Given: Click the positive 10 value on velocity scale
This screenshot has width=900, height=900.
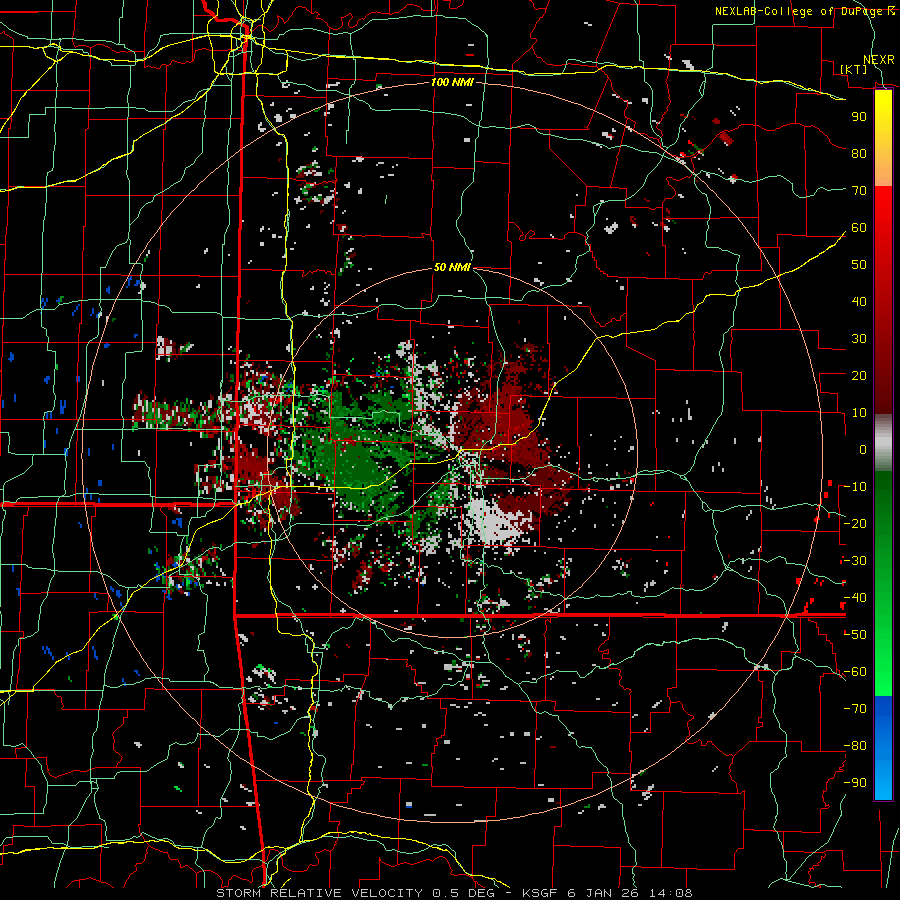Looking at the screenshot, I should click(859, 413).
